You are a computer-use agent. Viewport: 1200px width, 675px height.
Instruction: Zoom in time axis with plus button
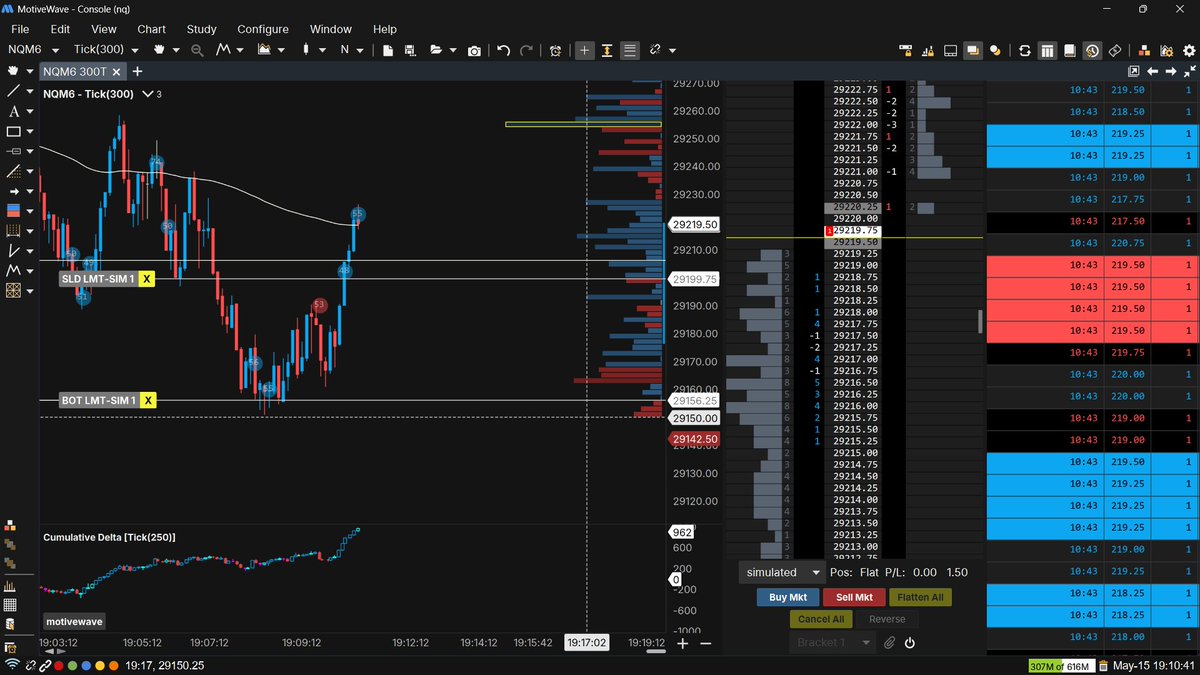pos(683,643)
